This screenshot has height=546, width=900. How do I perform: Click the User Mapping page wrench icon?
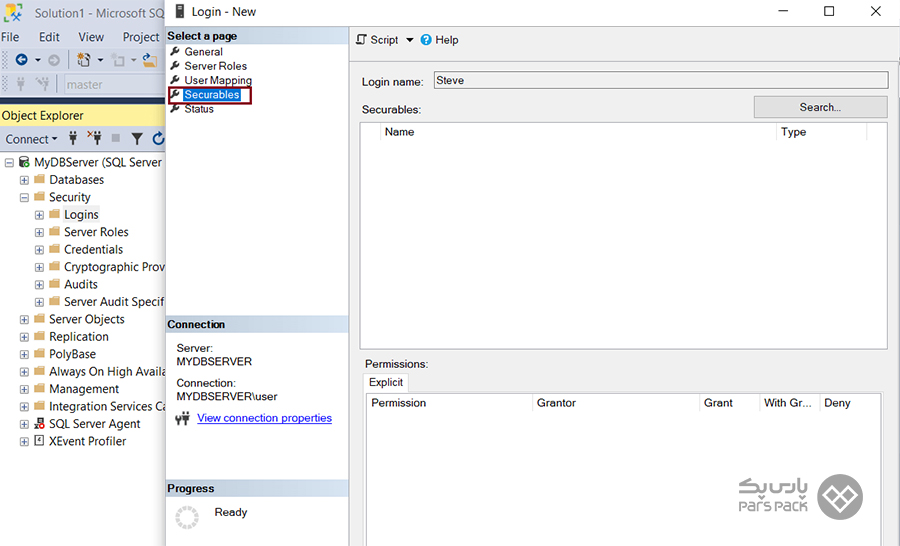click(x=175, y=80)
